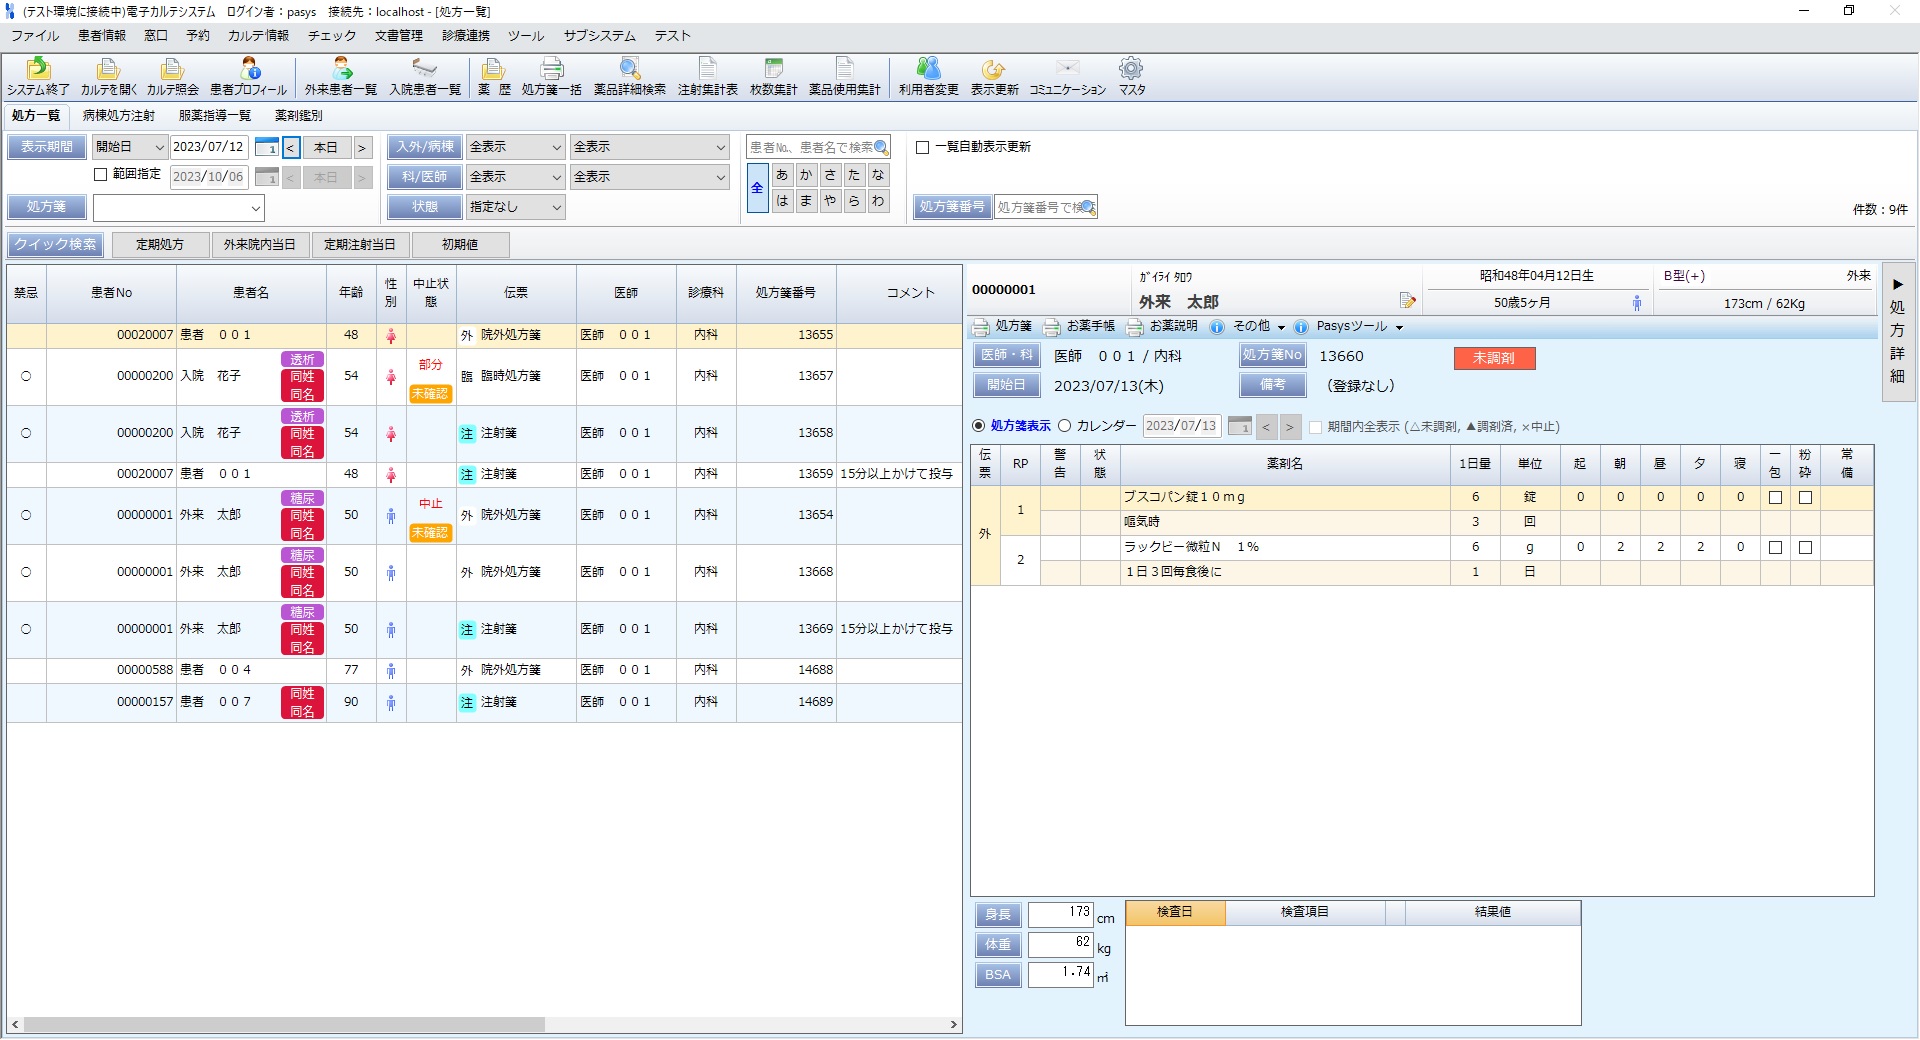Click the 定期処方 quick search button
Viewport: 1920px width, 1040px height.
160,245
